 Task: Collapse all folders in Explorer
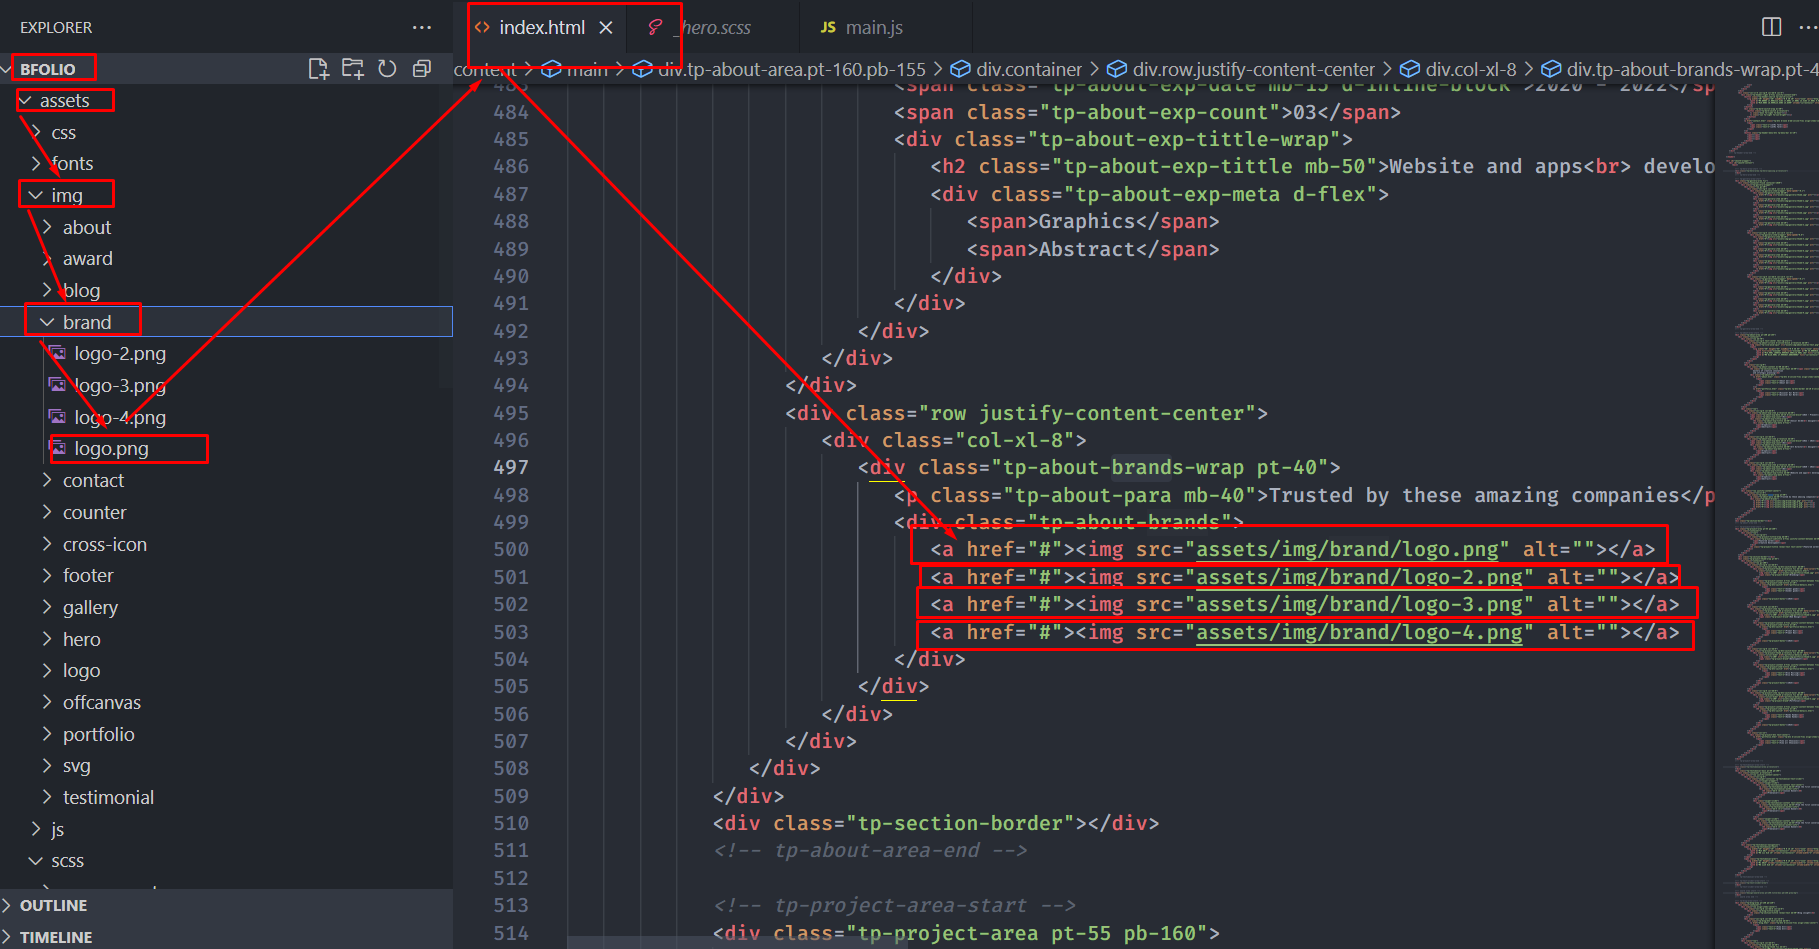click(422, 69)
